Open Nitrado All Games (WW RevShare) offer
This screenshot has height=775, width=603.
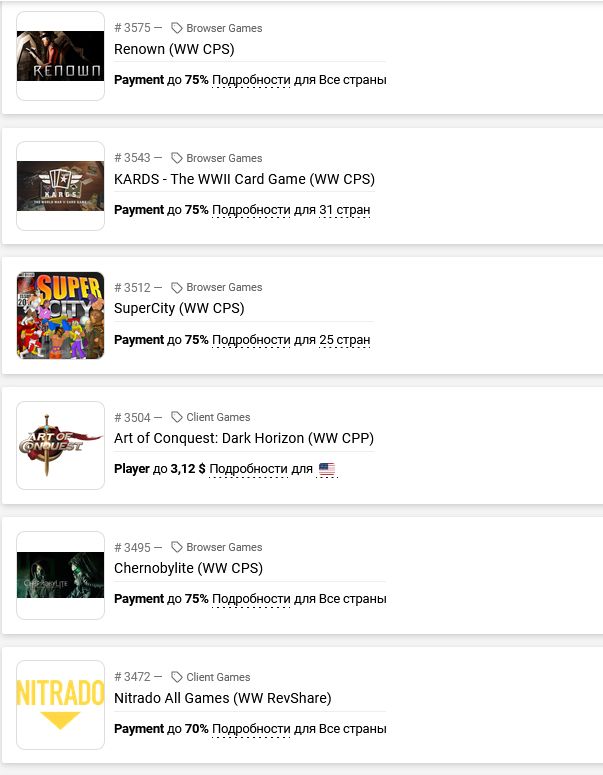pyautogui.click(x=222, y=698)
